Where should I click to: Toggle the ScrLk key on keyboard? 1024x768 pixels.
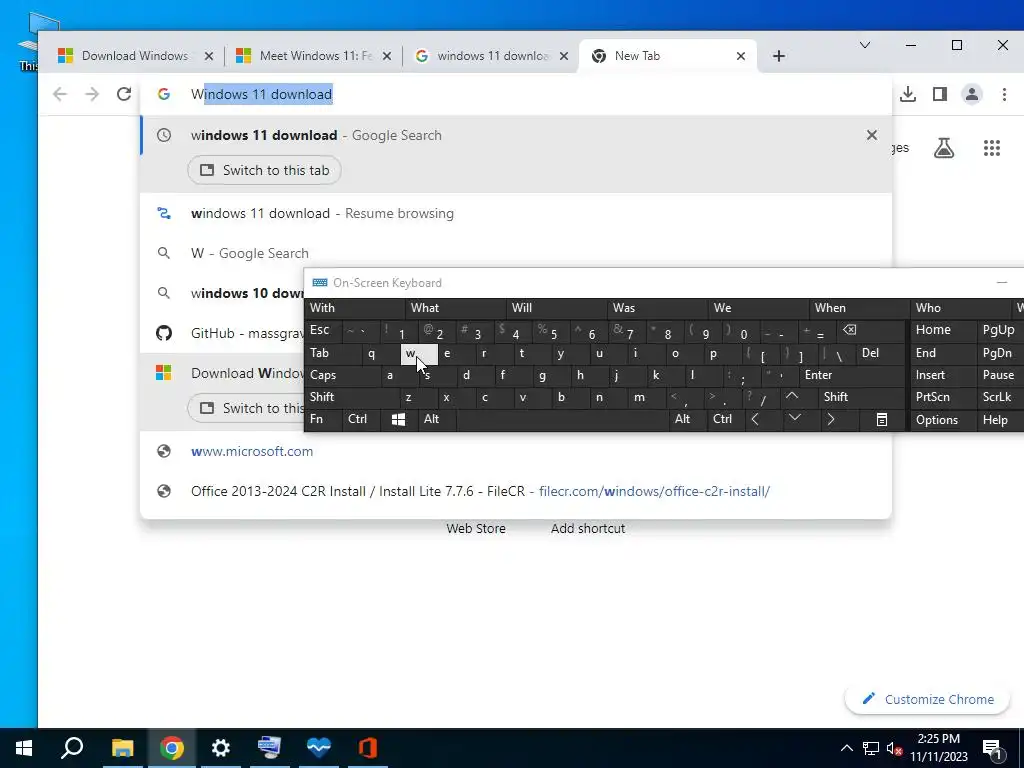[999, 397]
